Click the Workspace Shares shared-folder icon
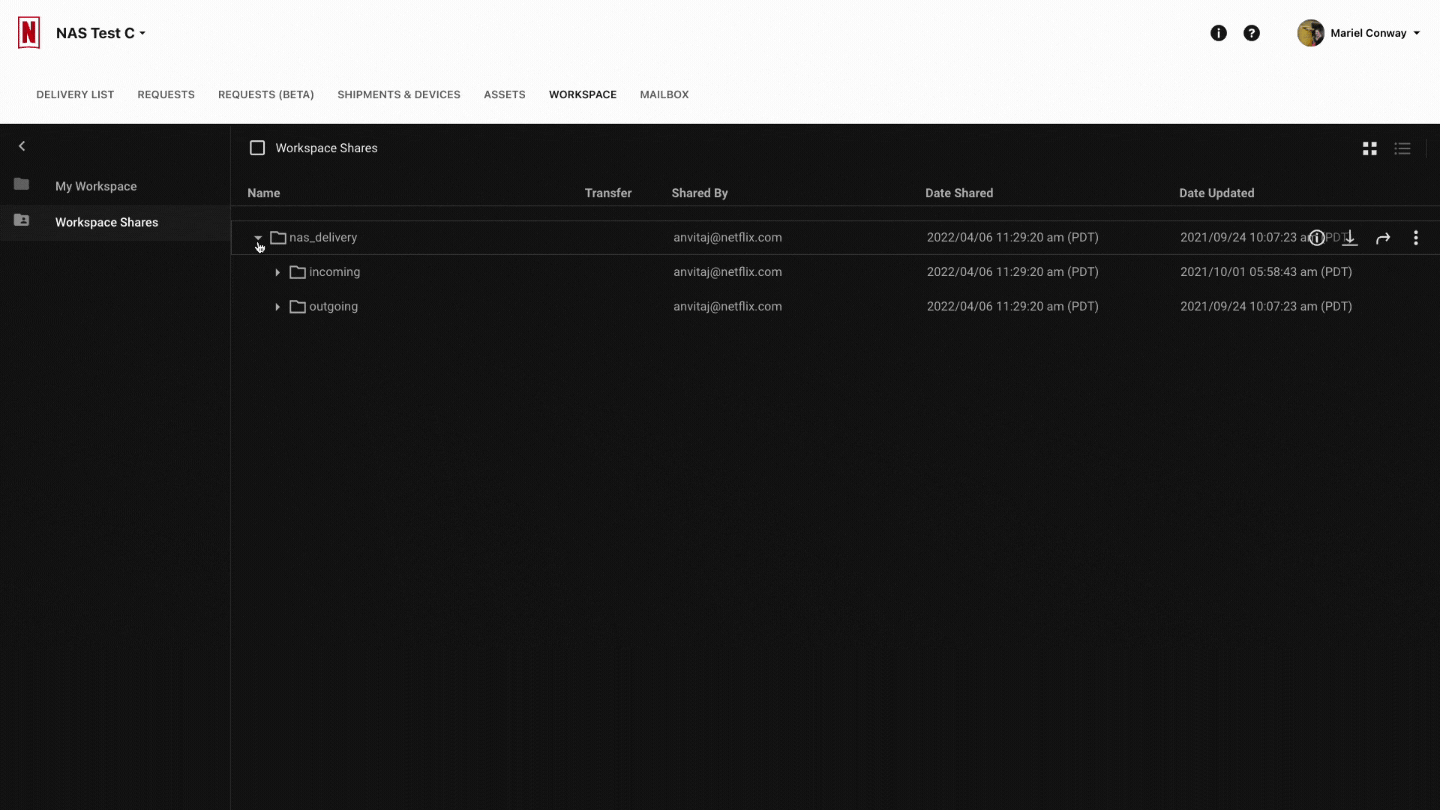This screenshot has height=810, width=1440. pos(21,221)
